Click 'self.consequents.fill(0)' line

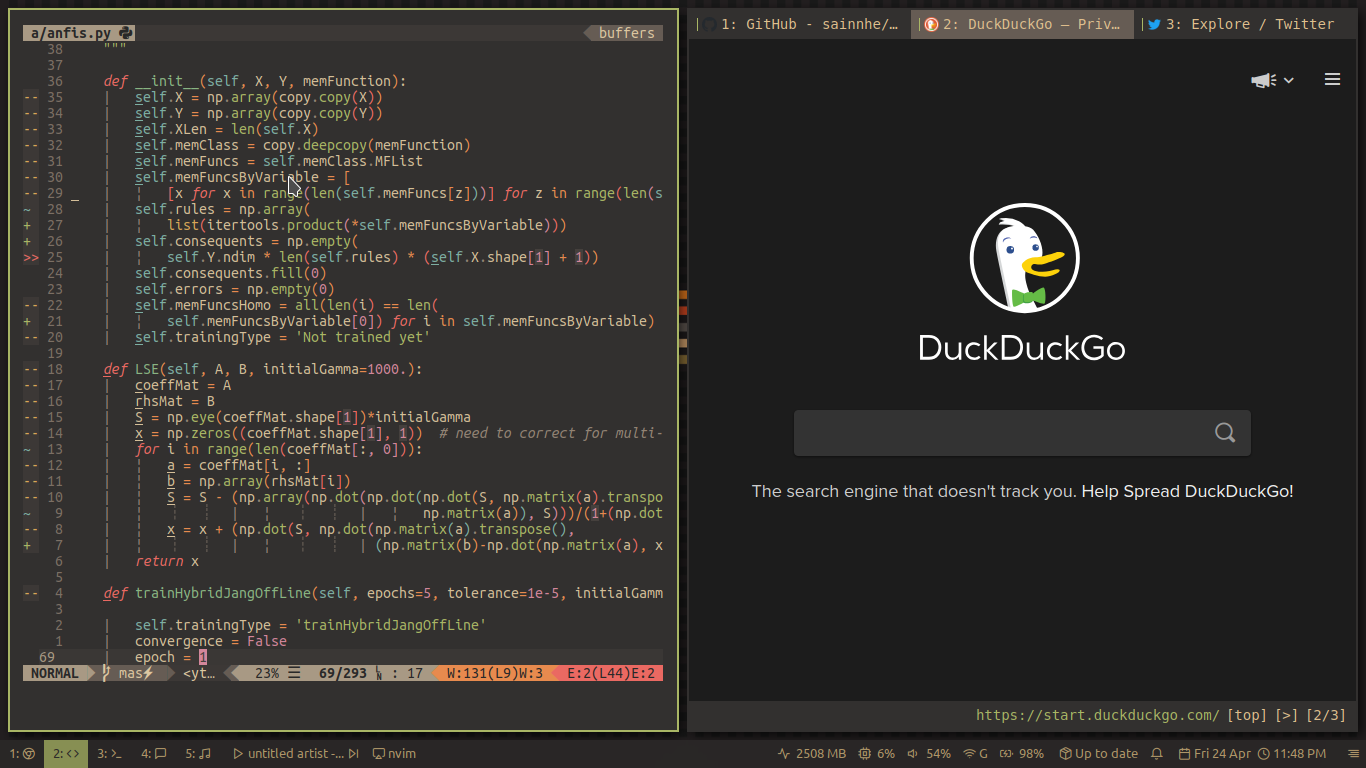click(x=231, y=273)
